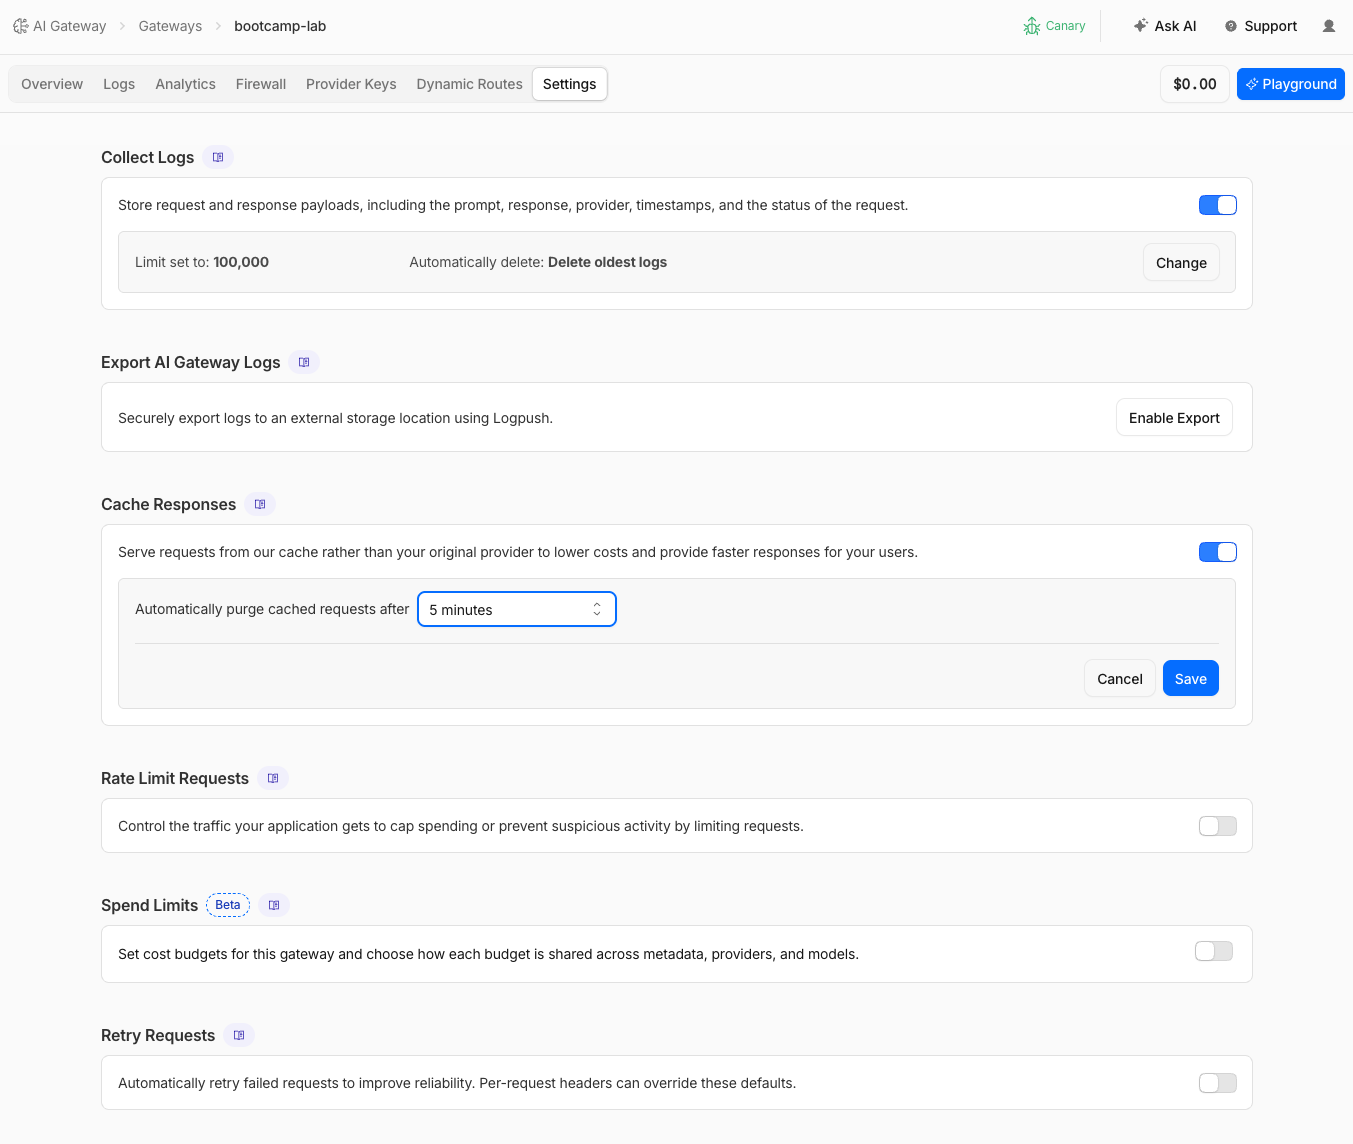Go to Gateways breadcrumb link
This screenshot has height=1144, width=1353.
click(170, 26)
